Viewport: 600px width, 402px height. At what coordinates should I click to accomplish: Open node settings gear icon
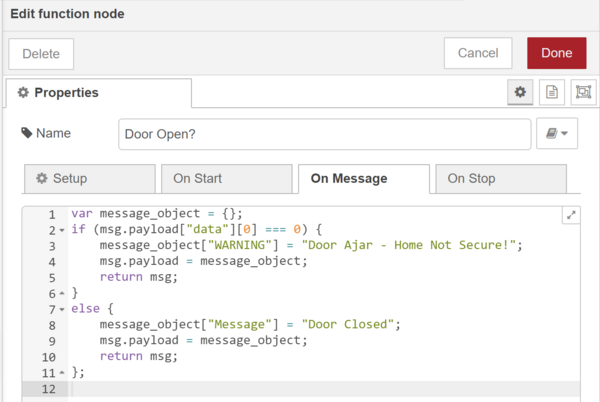(x=520, y=92)
